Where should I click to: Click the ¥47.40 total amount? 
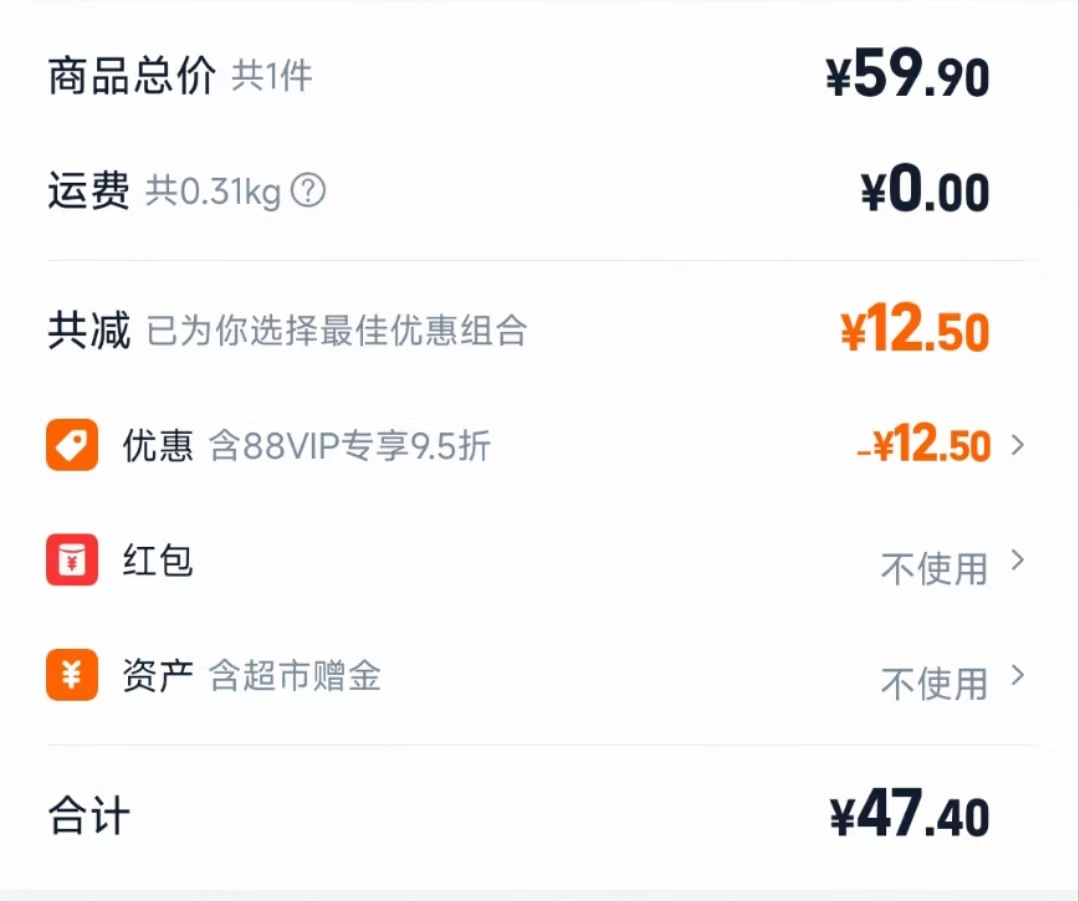click(x=909, y=817)
